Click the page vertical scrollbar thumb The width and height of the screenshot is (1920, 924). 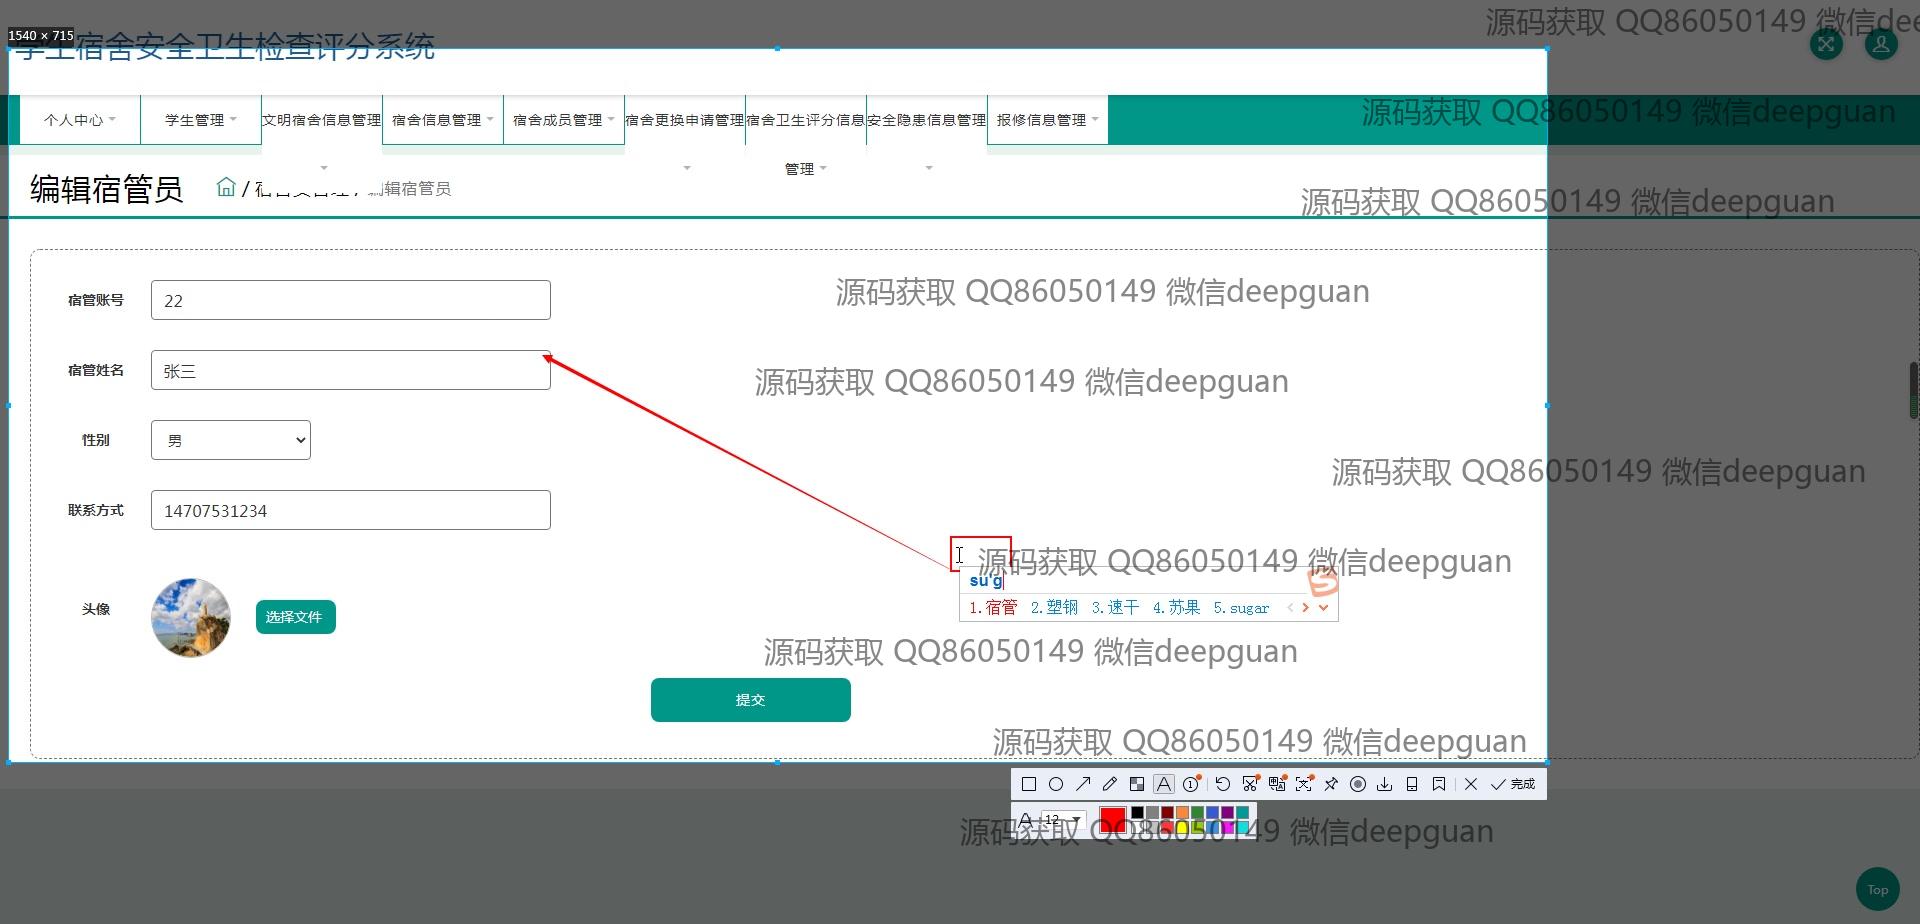click(x=1914, y=390)
